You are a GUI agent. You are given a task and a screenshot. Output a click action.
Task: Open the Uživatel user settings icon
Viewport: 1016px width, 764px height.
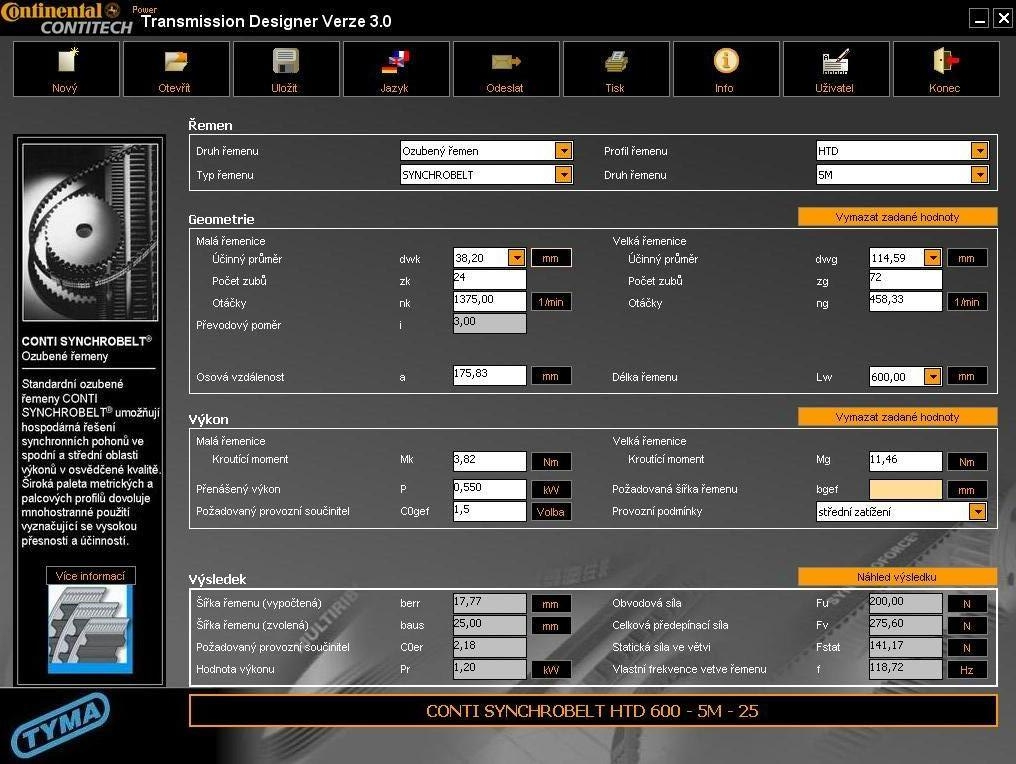click(x=836, y=69)
